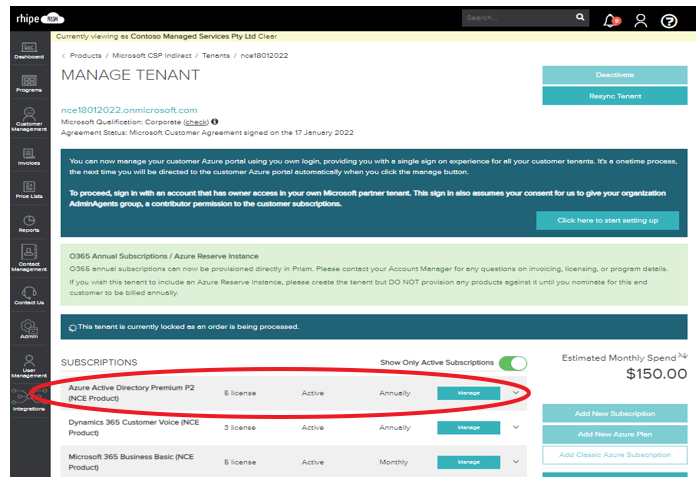Click Clear next to Contoso Managed Services
The width and height of the screenshot is (699, 490).
coord(267,37)
